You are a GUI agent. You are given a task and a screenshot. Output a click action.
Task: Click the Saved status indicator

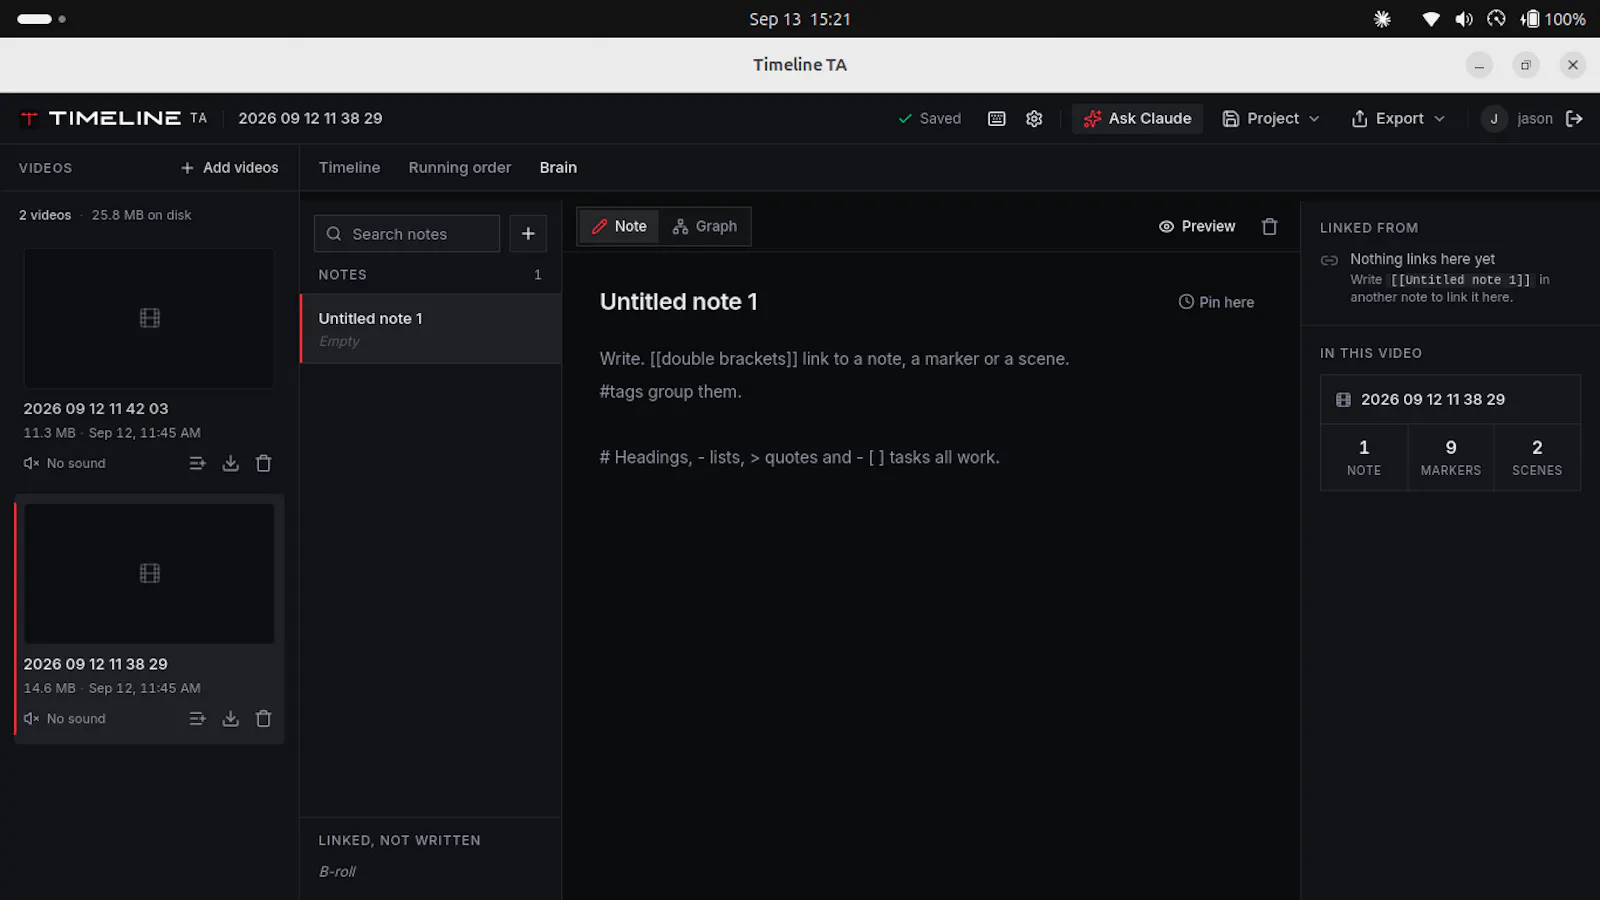pyautogui.click(x=929, y=118)
